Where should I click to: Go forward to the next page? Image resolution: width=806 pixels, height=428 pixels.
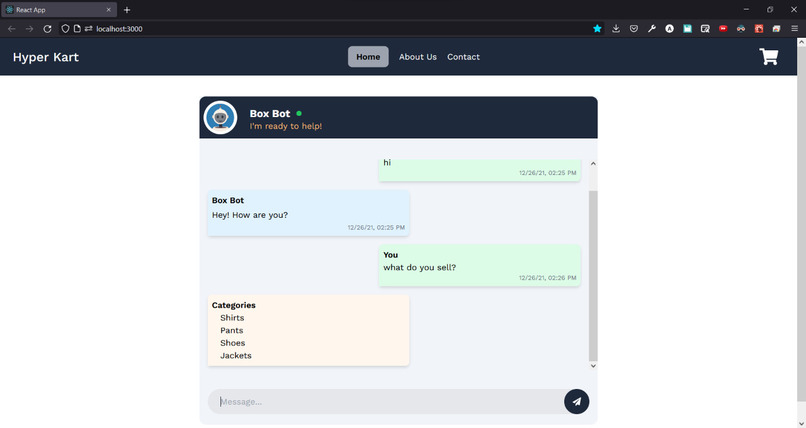pyautogui.click(x=29, y=29)
